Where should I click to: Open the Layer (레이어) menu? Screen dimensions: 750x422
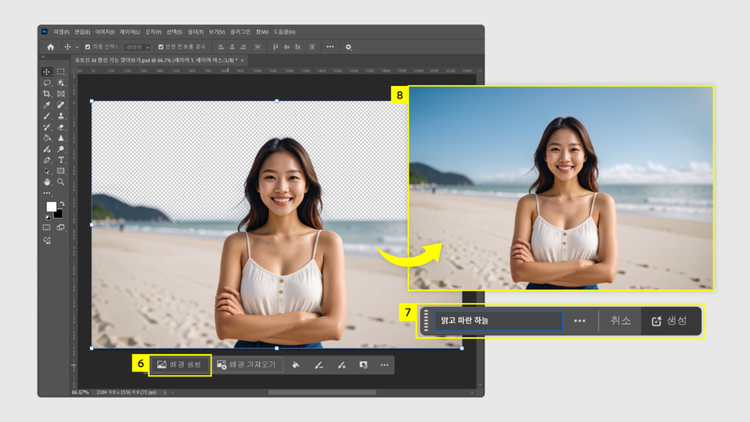[x=130, y=32]
